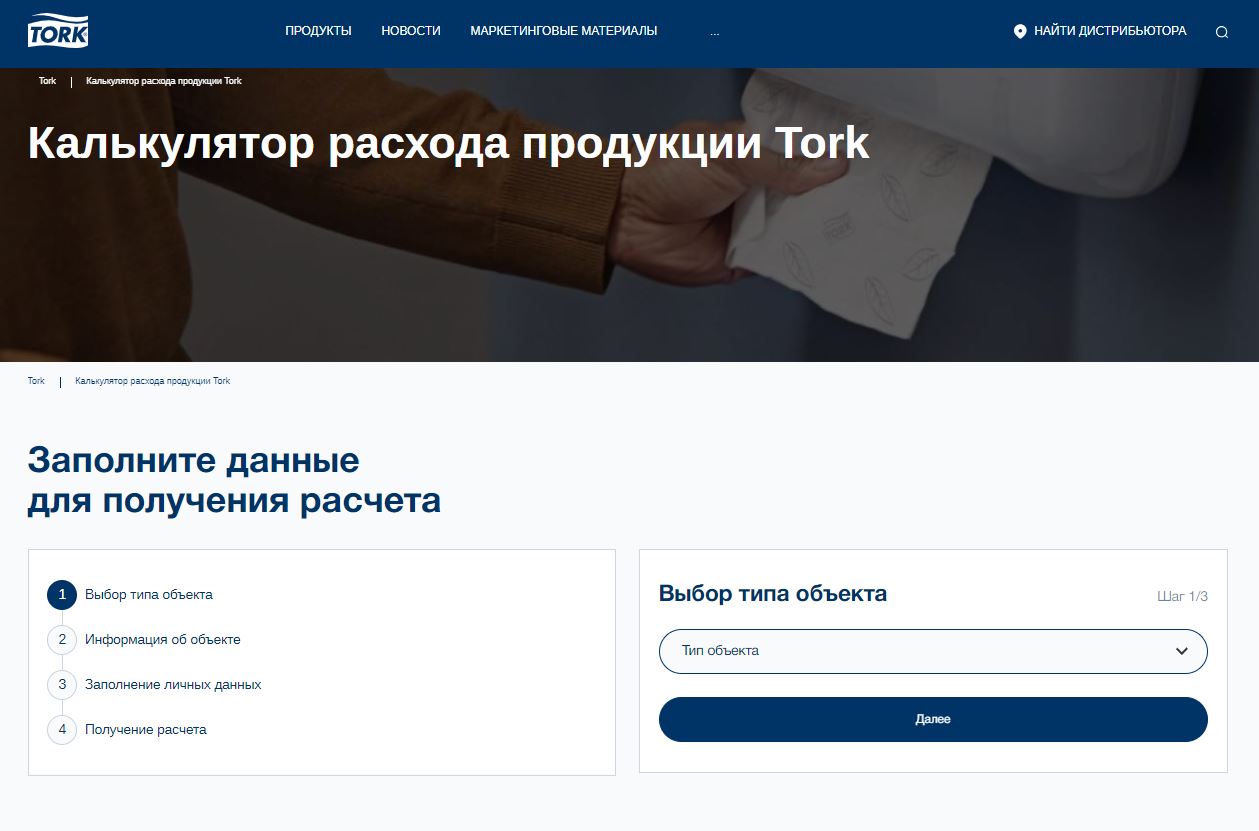Image resolution: width=1259 pixels, height=831 pixels.
Task: Select step 3 circle indicator
Action: 62,685
